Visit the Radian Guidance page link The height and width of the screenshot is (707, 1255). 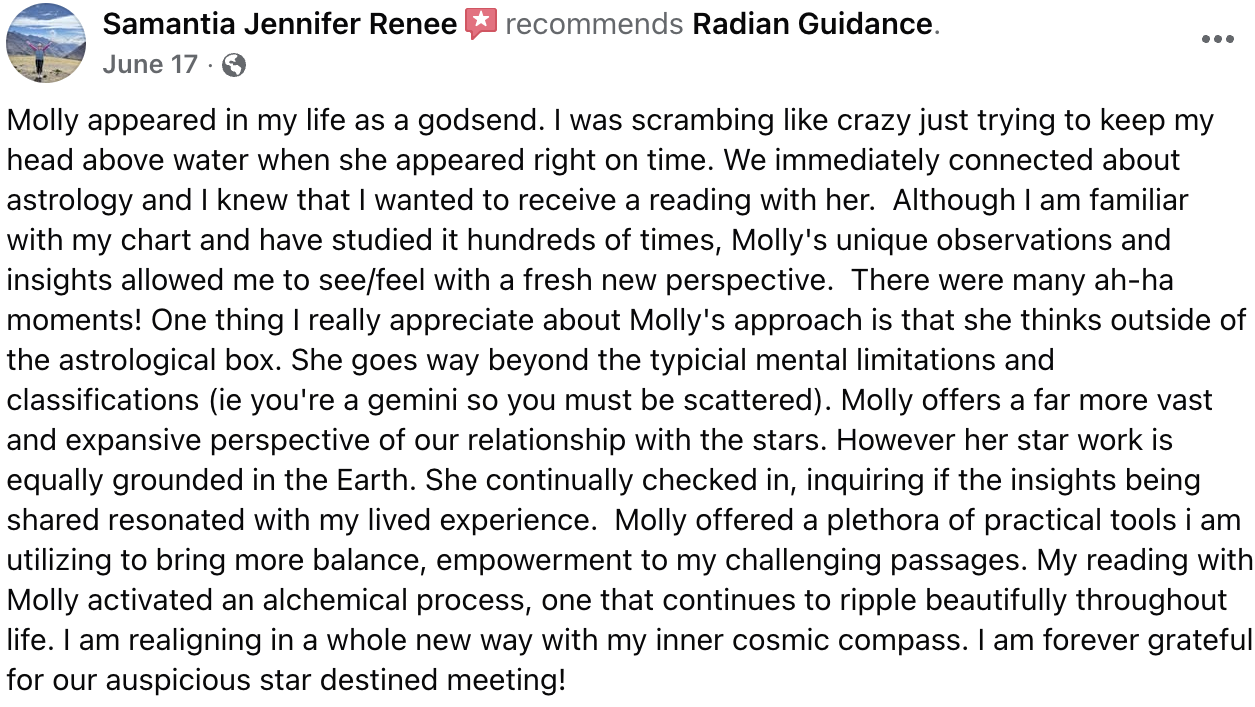(x=813, y=24)
